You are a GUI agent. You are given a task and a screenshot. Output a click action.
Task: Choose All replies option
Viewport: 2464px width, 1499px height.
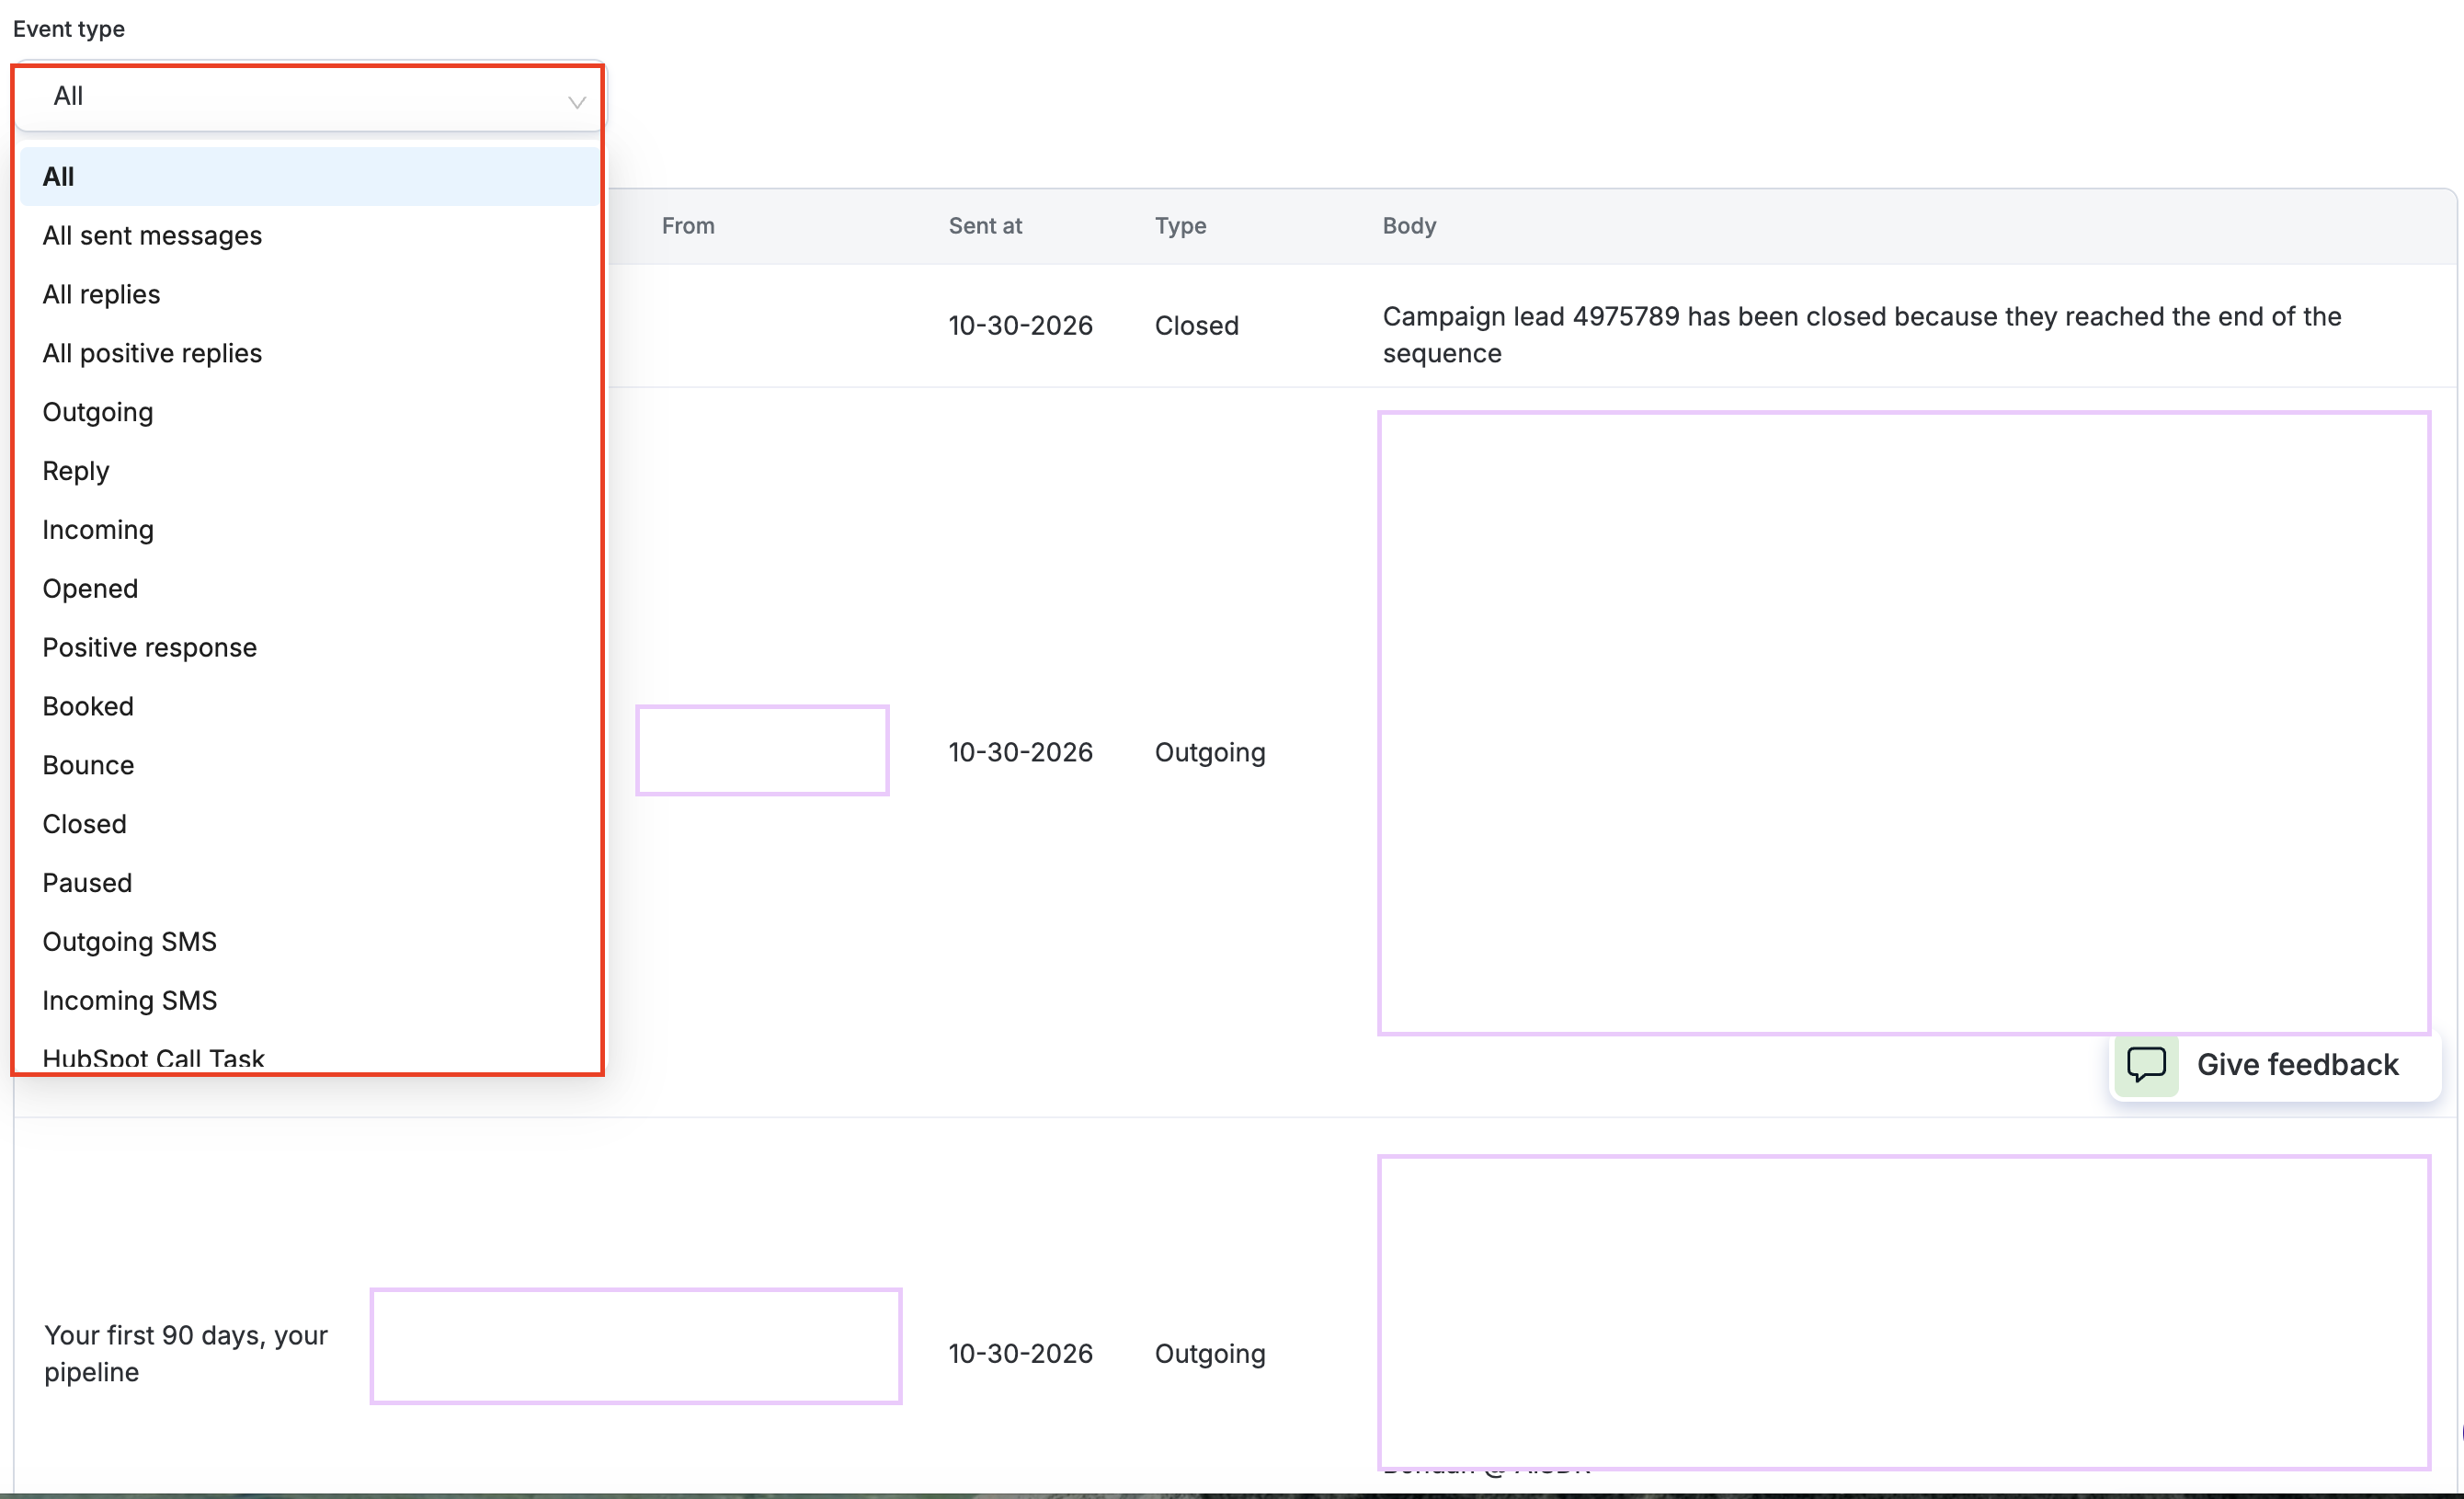[x=309, y=295]
